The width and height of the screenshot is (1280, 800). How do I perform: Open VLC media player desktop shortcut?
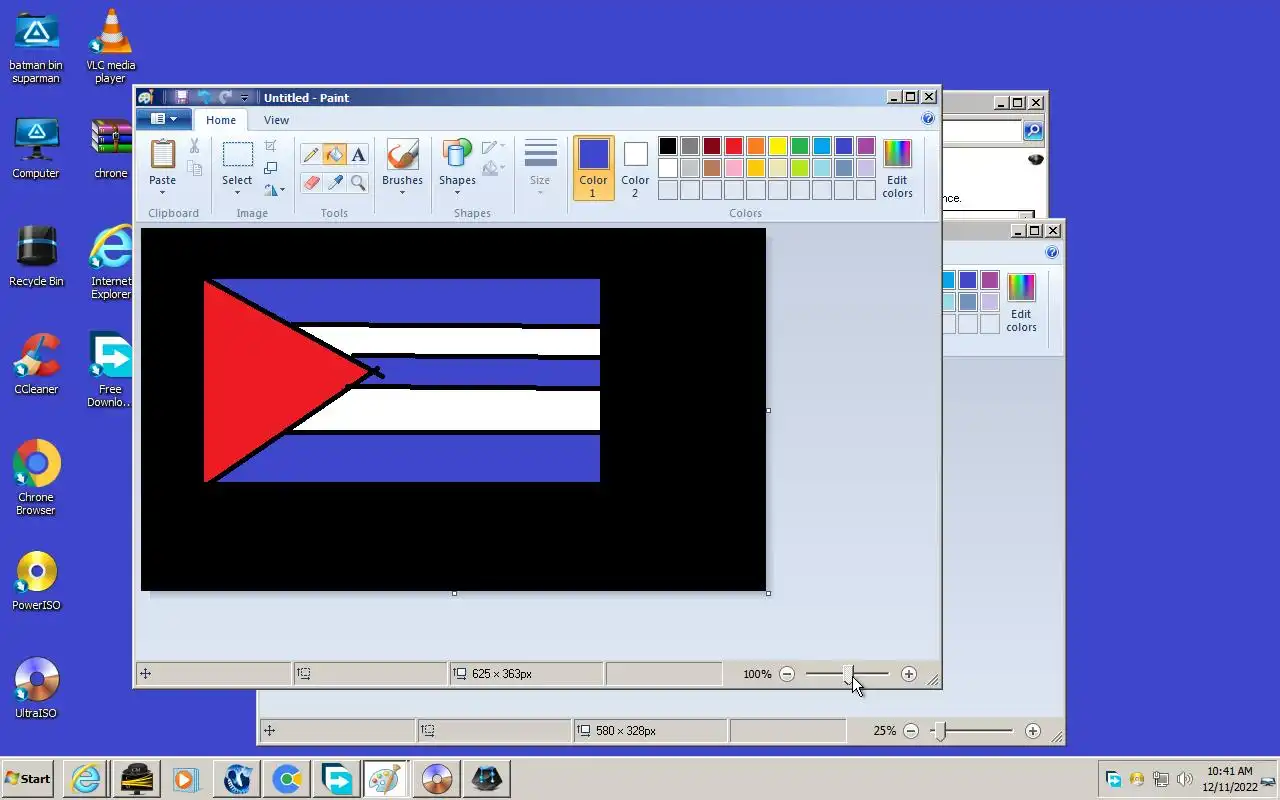coord(110,46)
